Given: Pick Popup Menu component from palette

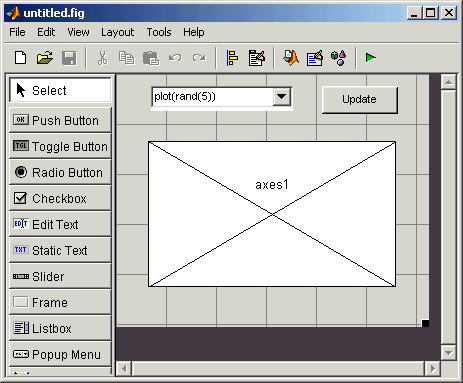Looking at the screenshot, I should [60, 354].
